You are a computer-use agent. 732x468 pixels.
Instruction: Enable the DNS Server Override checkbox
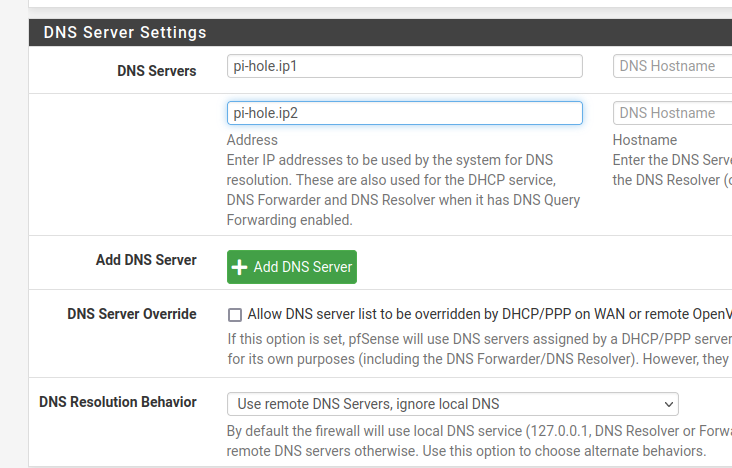(235, 314)
